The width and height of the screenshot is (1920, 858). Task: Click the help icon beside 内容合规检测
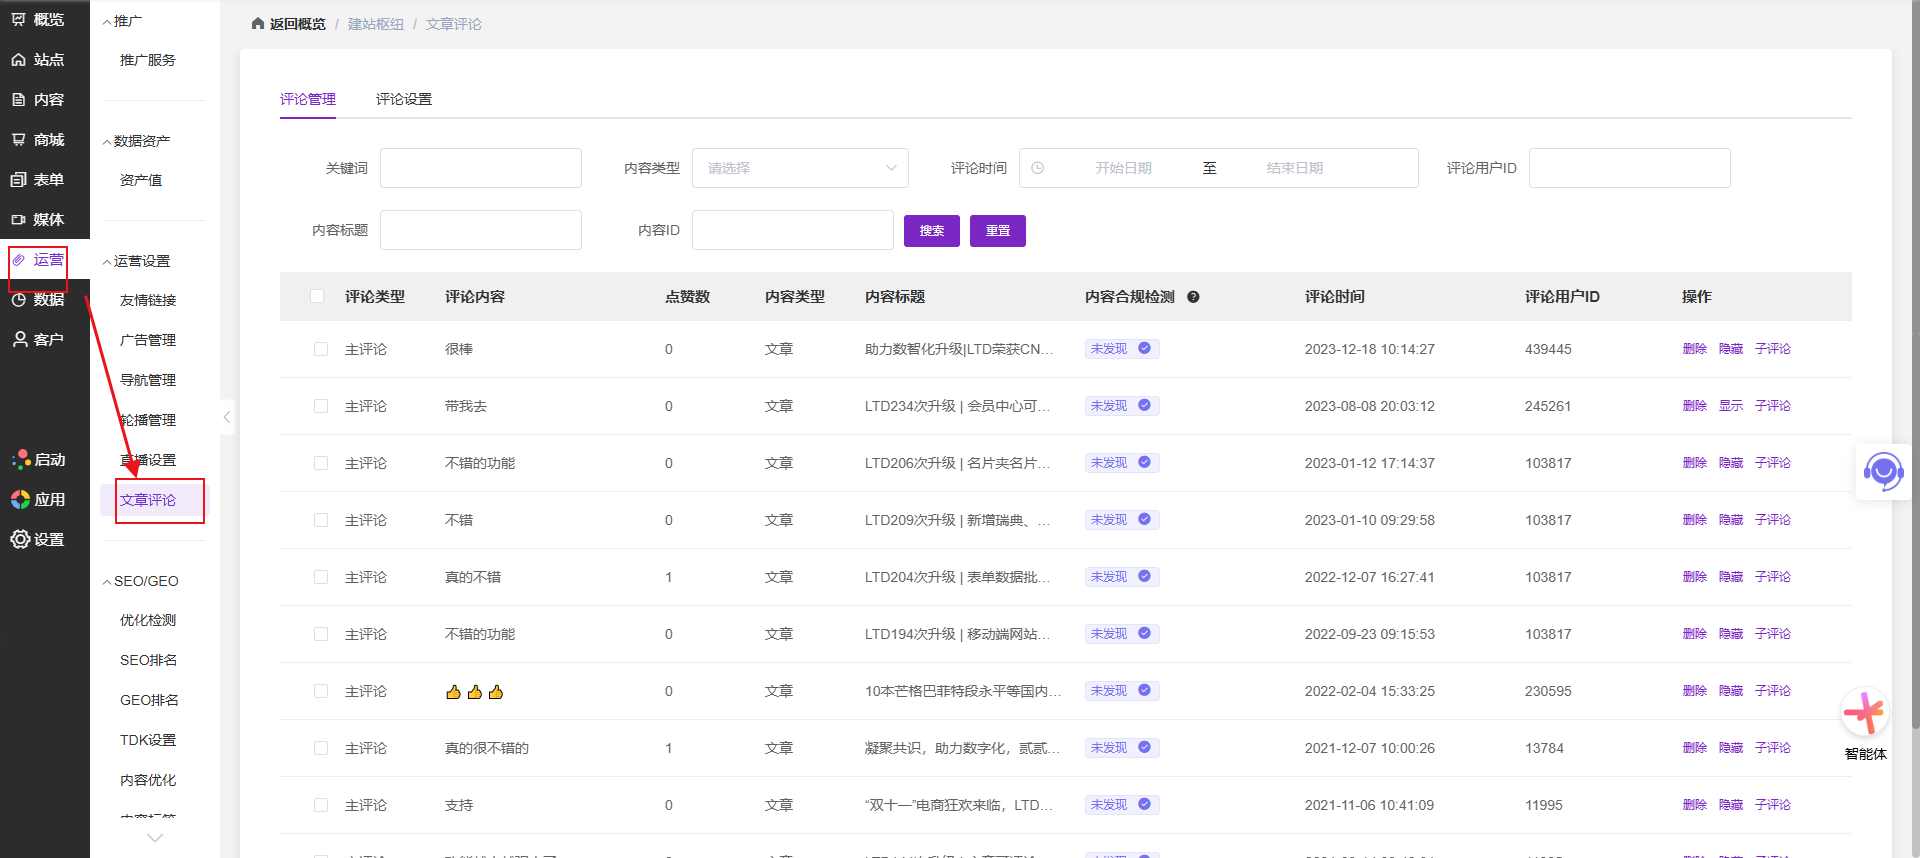pos(1193,297)
